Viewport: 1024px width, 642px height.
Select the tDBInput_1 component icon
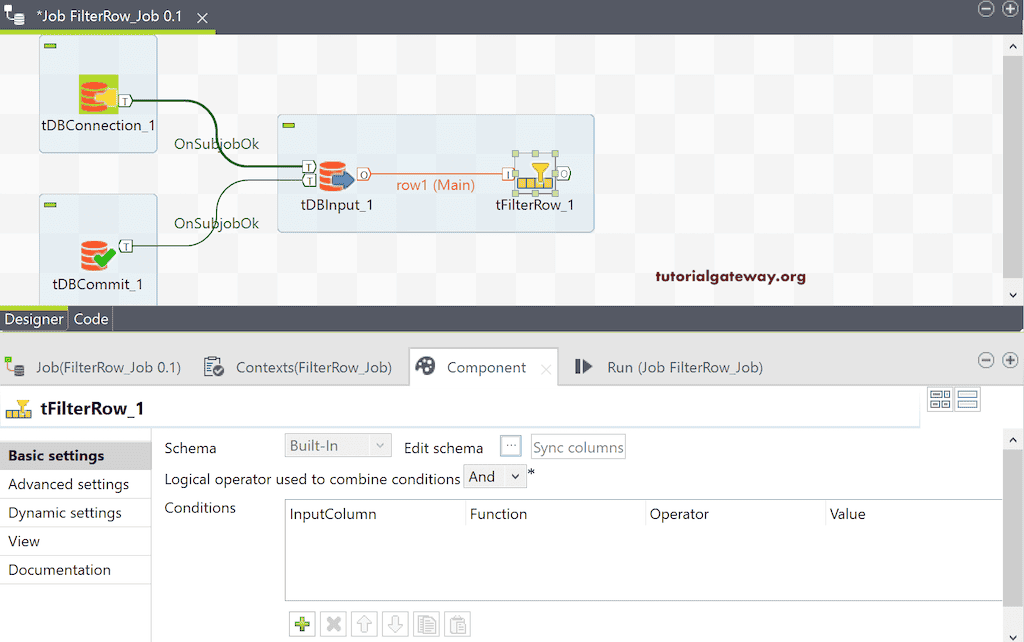pos(333,175)
